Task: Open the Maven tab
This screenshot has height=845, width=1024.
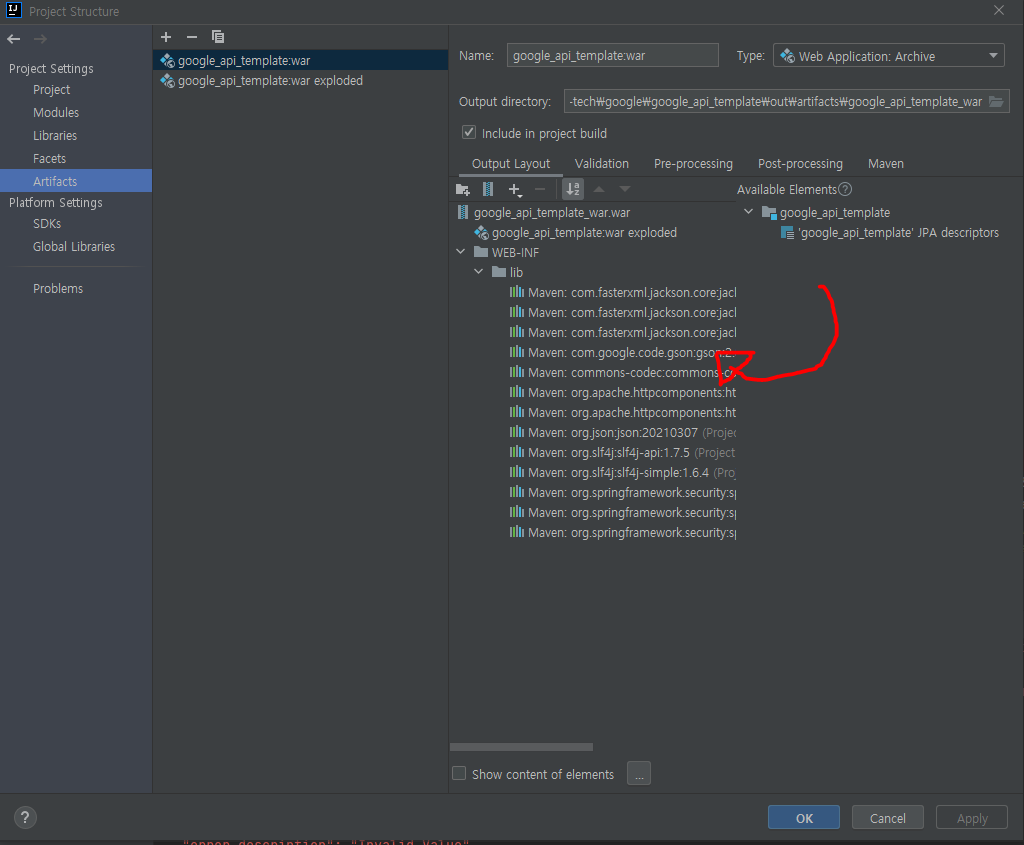Action: [886, 164]
